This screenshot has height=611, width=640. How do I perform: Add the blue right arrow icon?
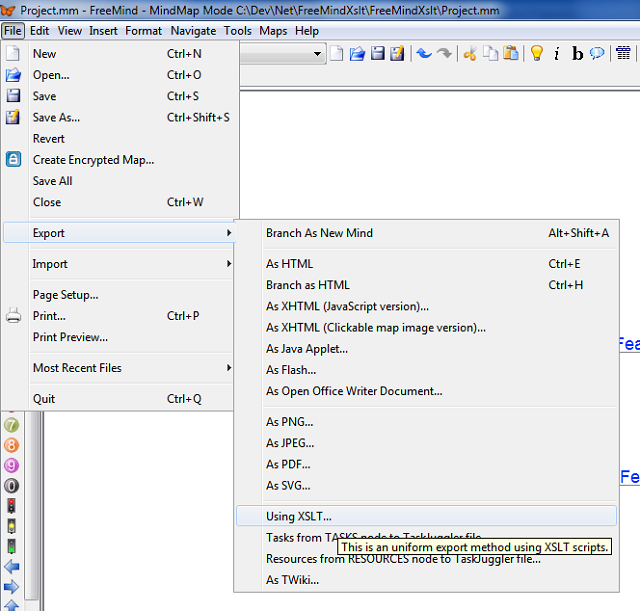[x=11, y=587]
